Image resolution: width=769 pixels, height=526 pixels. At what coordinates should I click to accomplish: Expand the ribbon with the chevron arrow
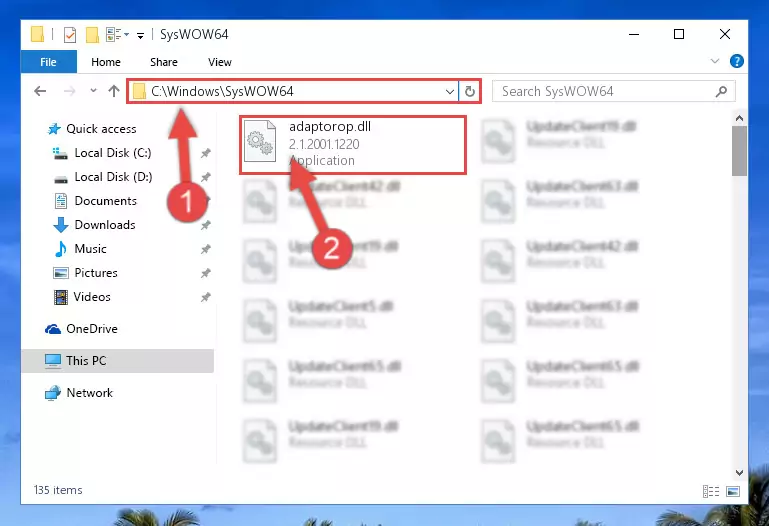[715, 61]
